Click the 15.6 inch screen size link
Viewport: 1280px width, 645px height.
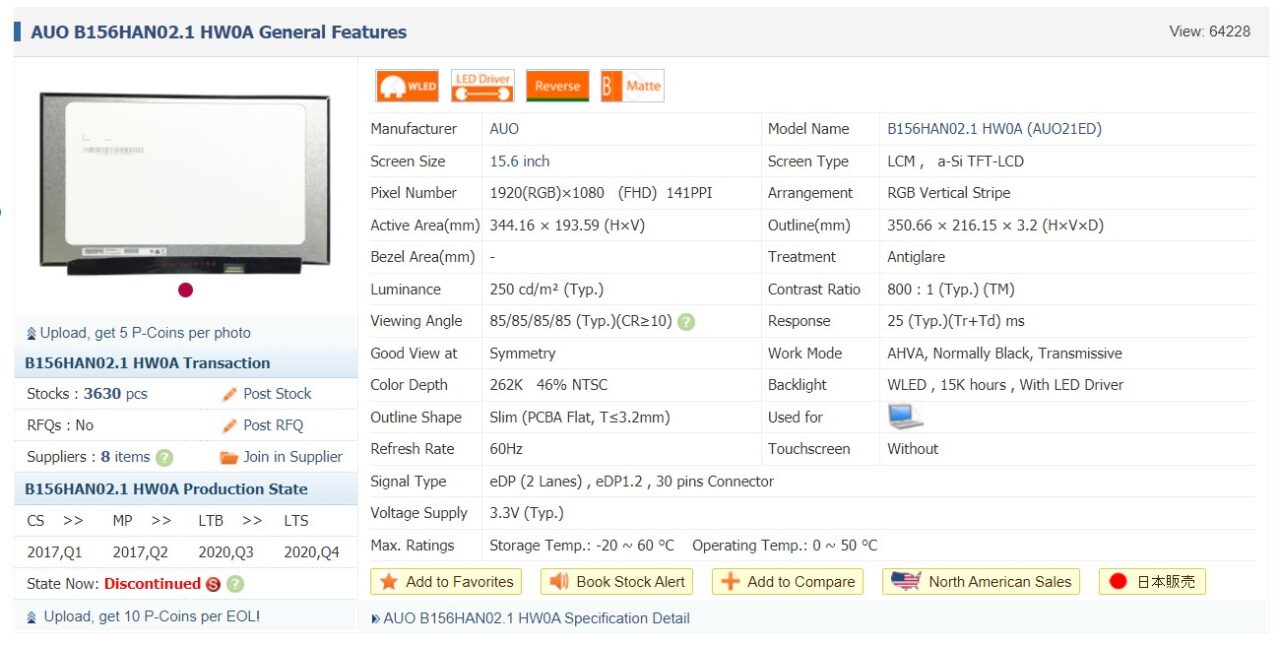point(519,161)
